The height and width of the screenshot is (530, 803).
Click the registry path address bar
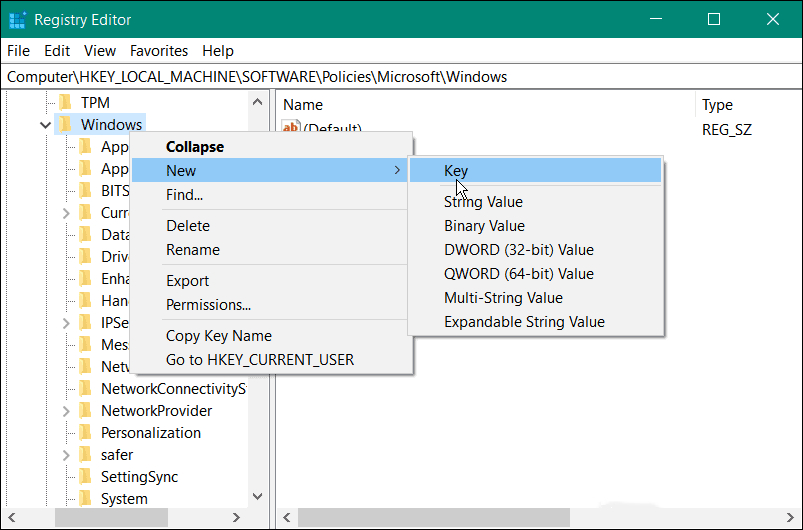(402, 77)
